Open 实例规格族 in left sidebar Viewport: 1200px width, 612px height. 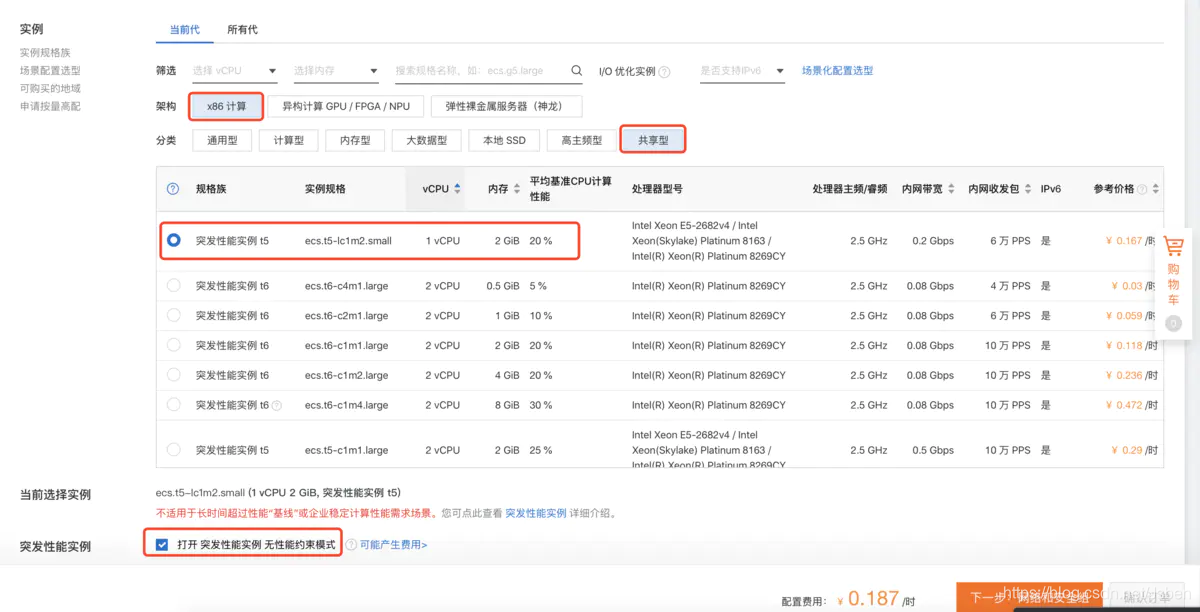(x=45, y=52)
